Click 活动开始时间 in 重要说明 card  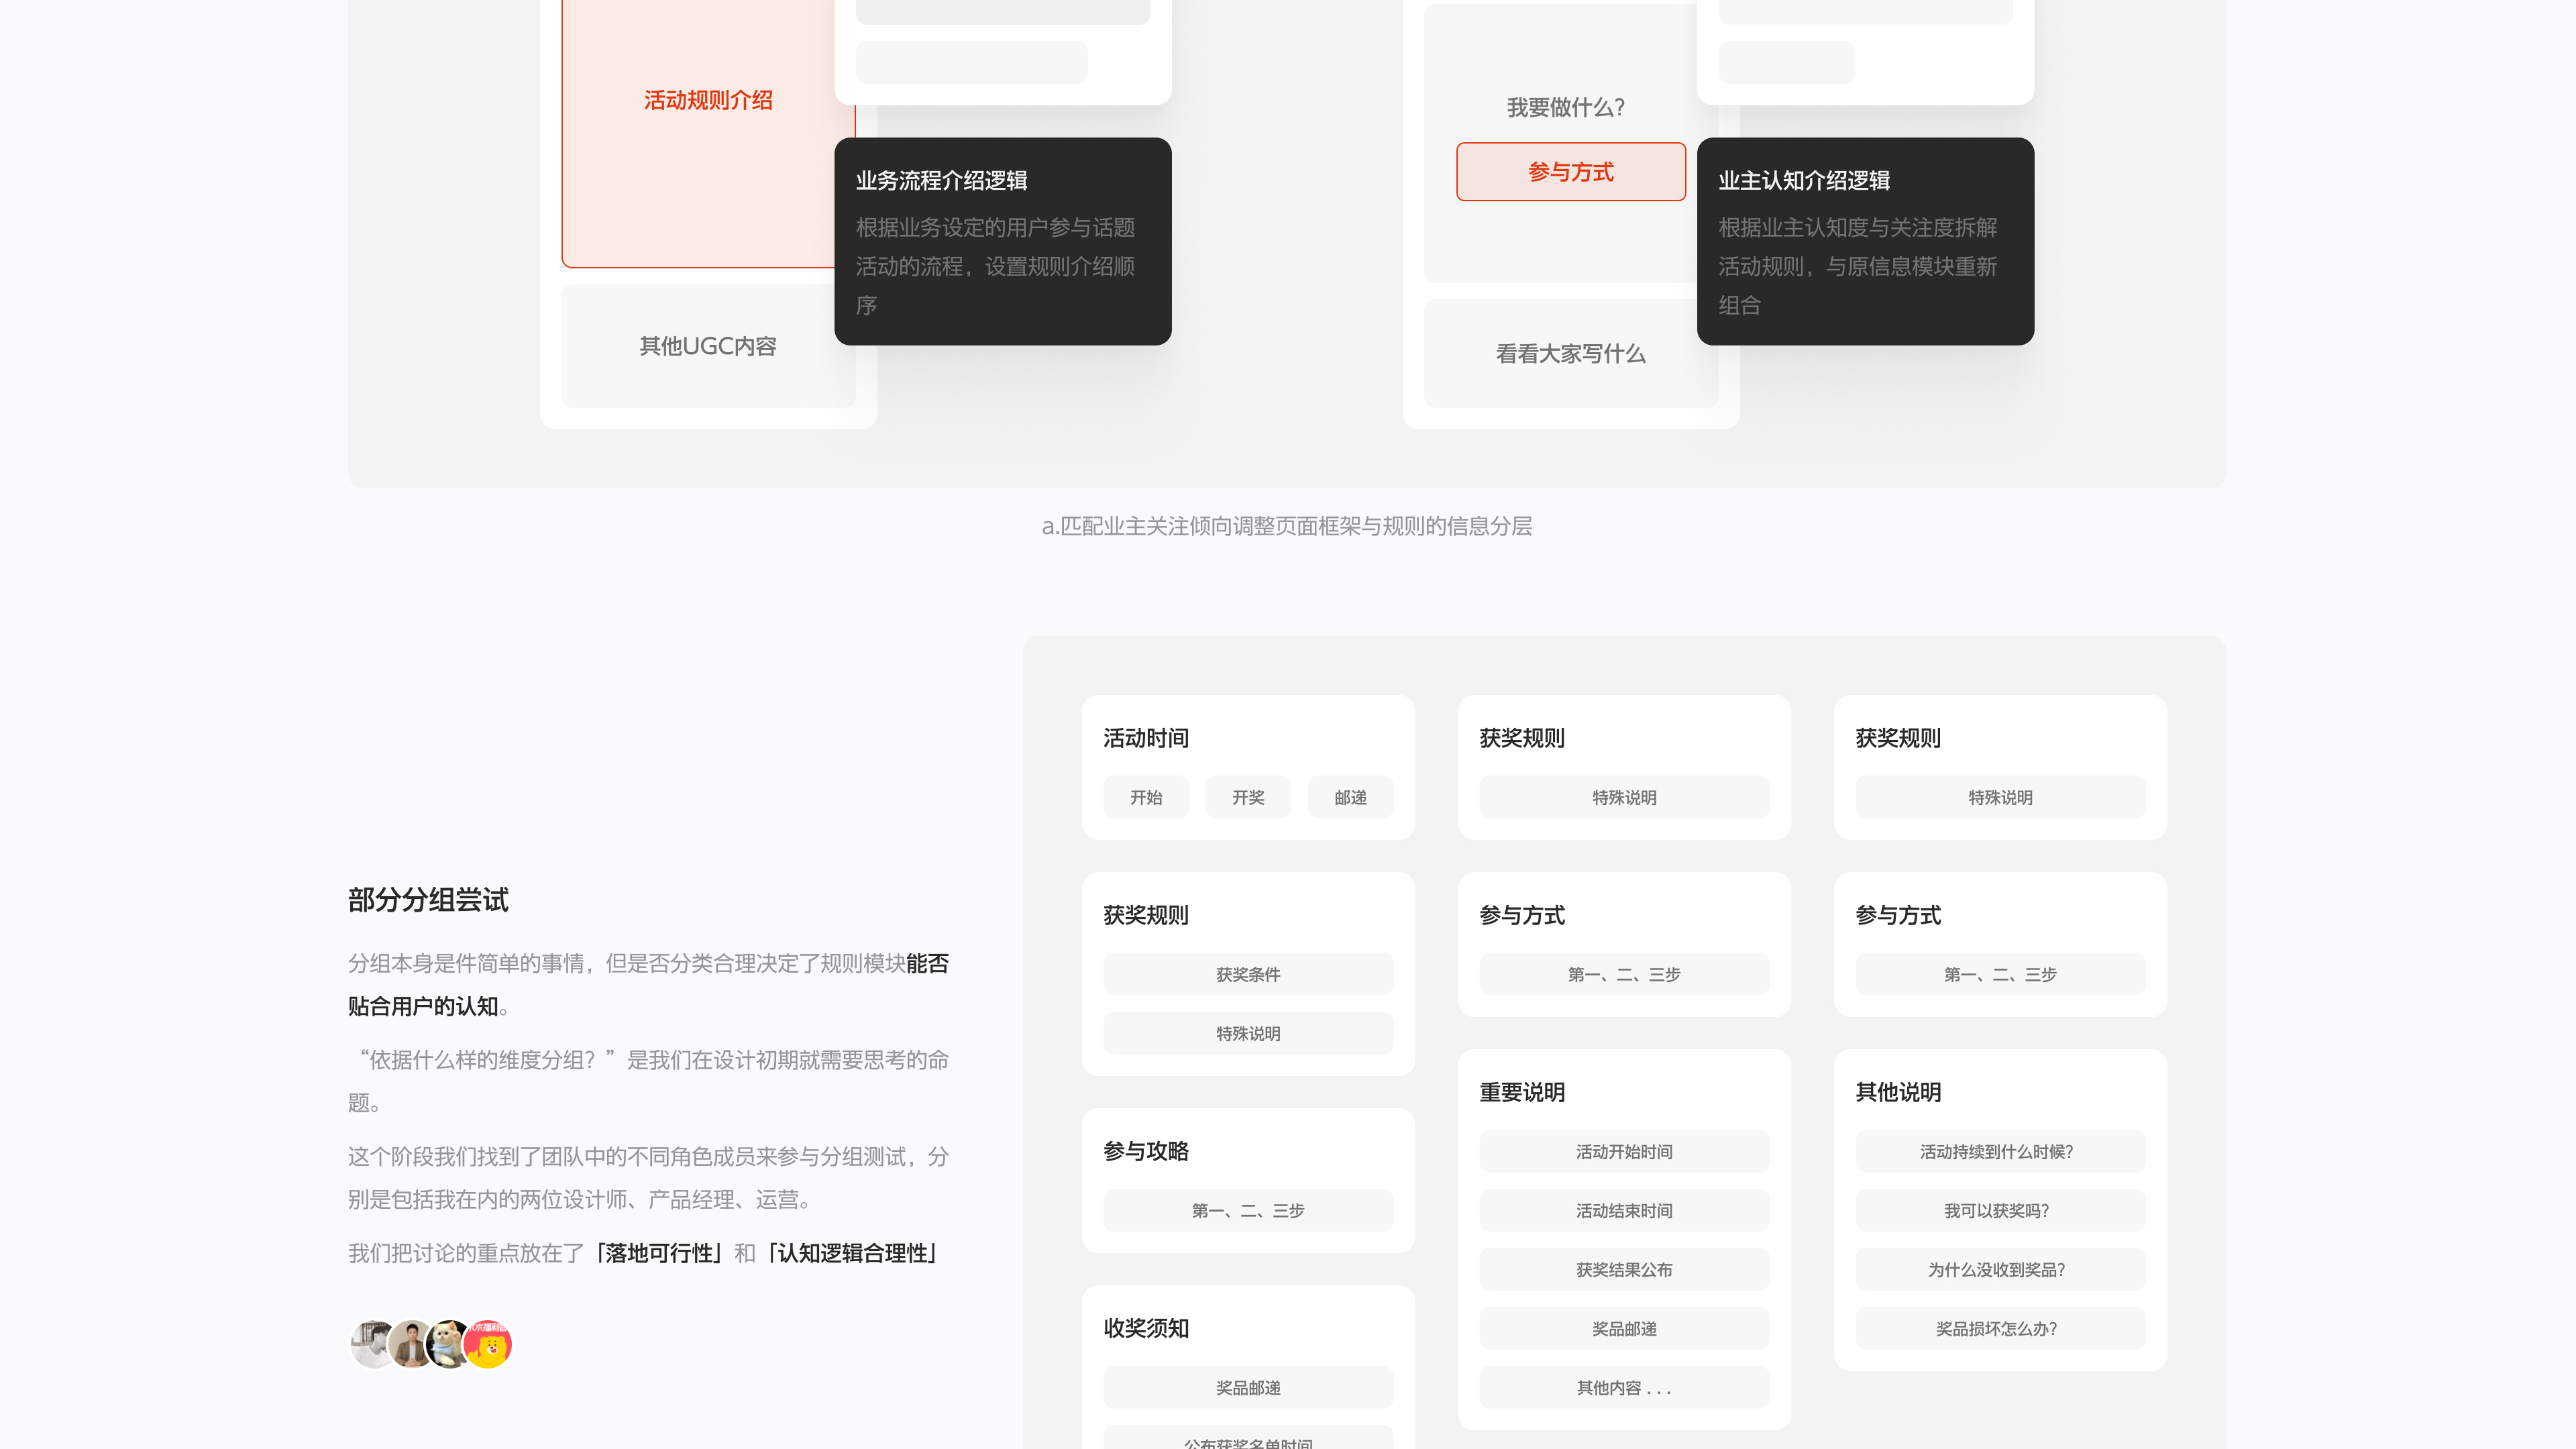(1624, 1151)
